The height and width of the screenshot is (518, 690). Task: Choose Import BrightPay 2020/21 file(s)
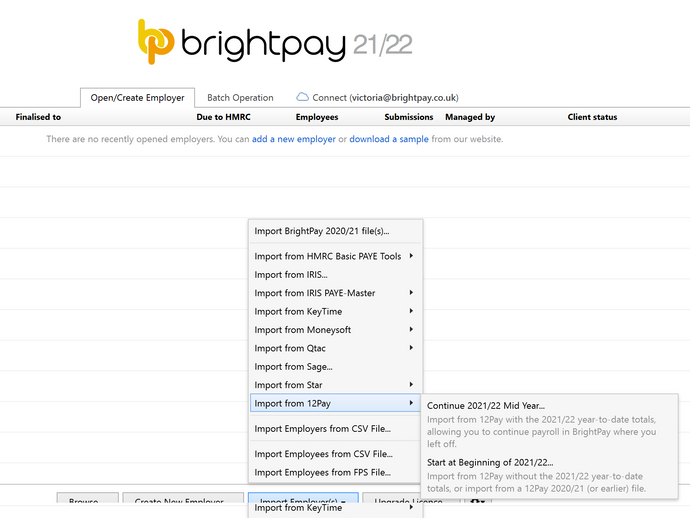click(335, 231)
